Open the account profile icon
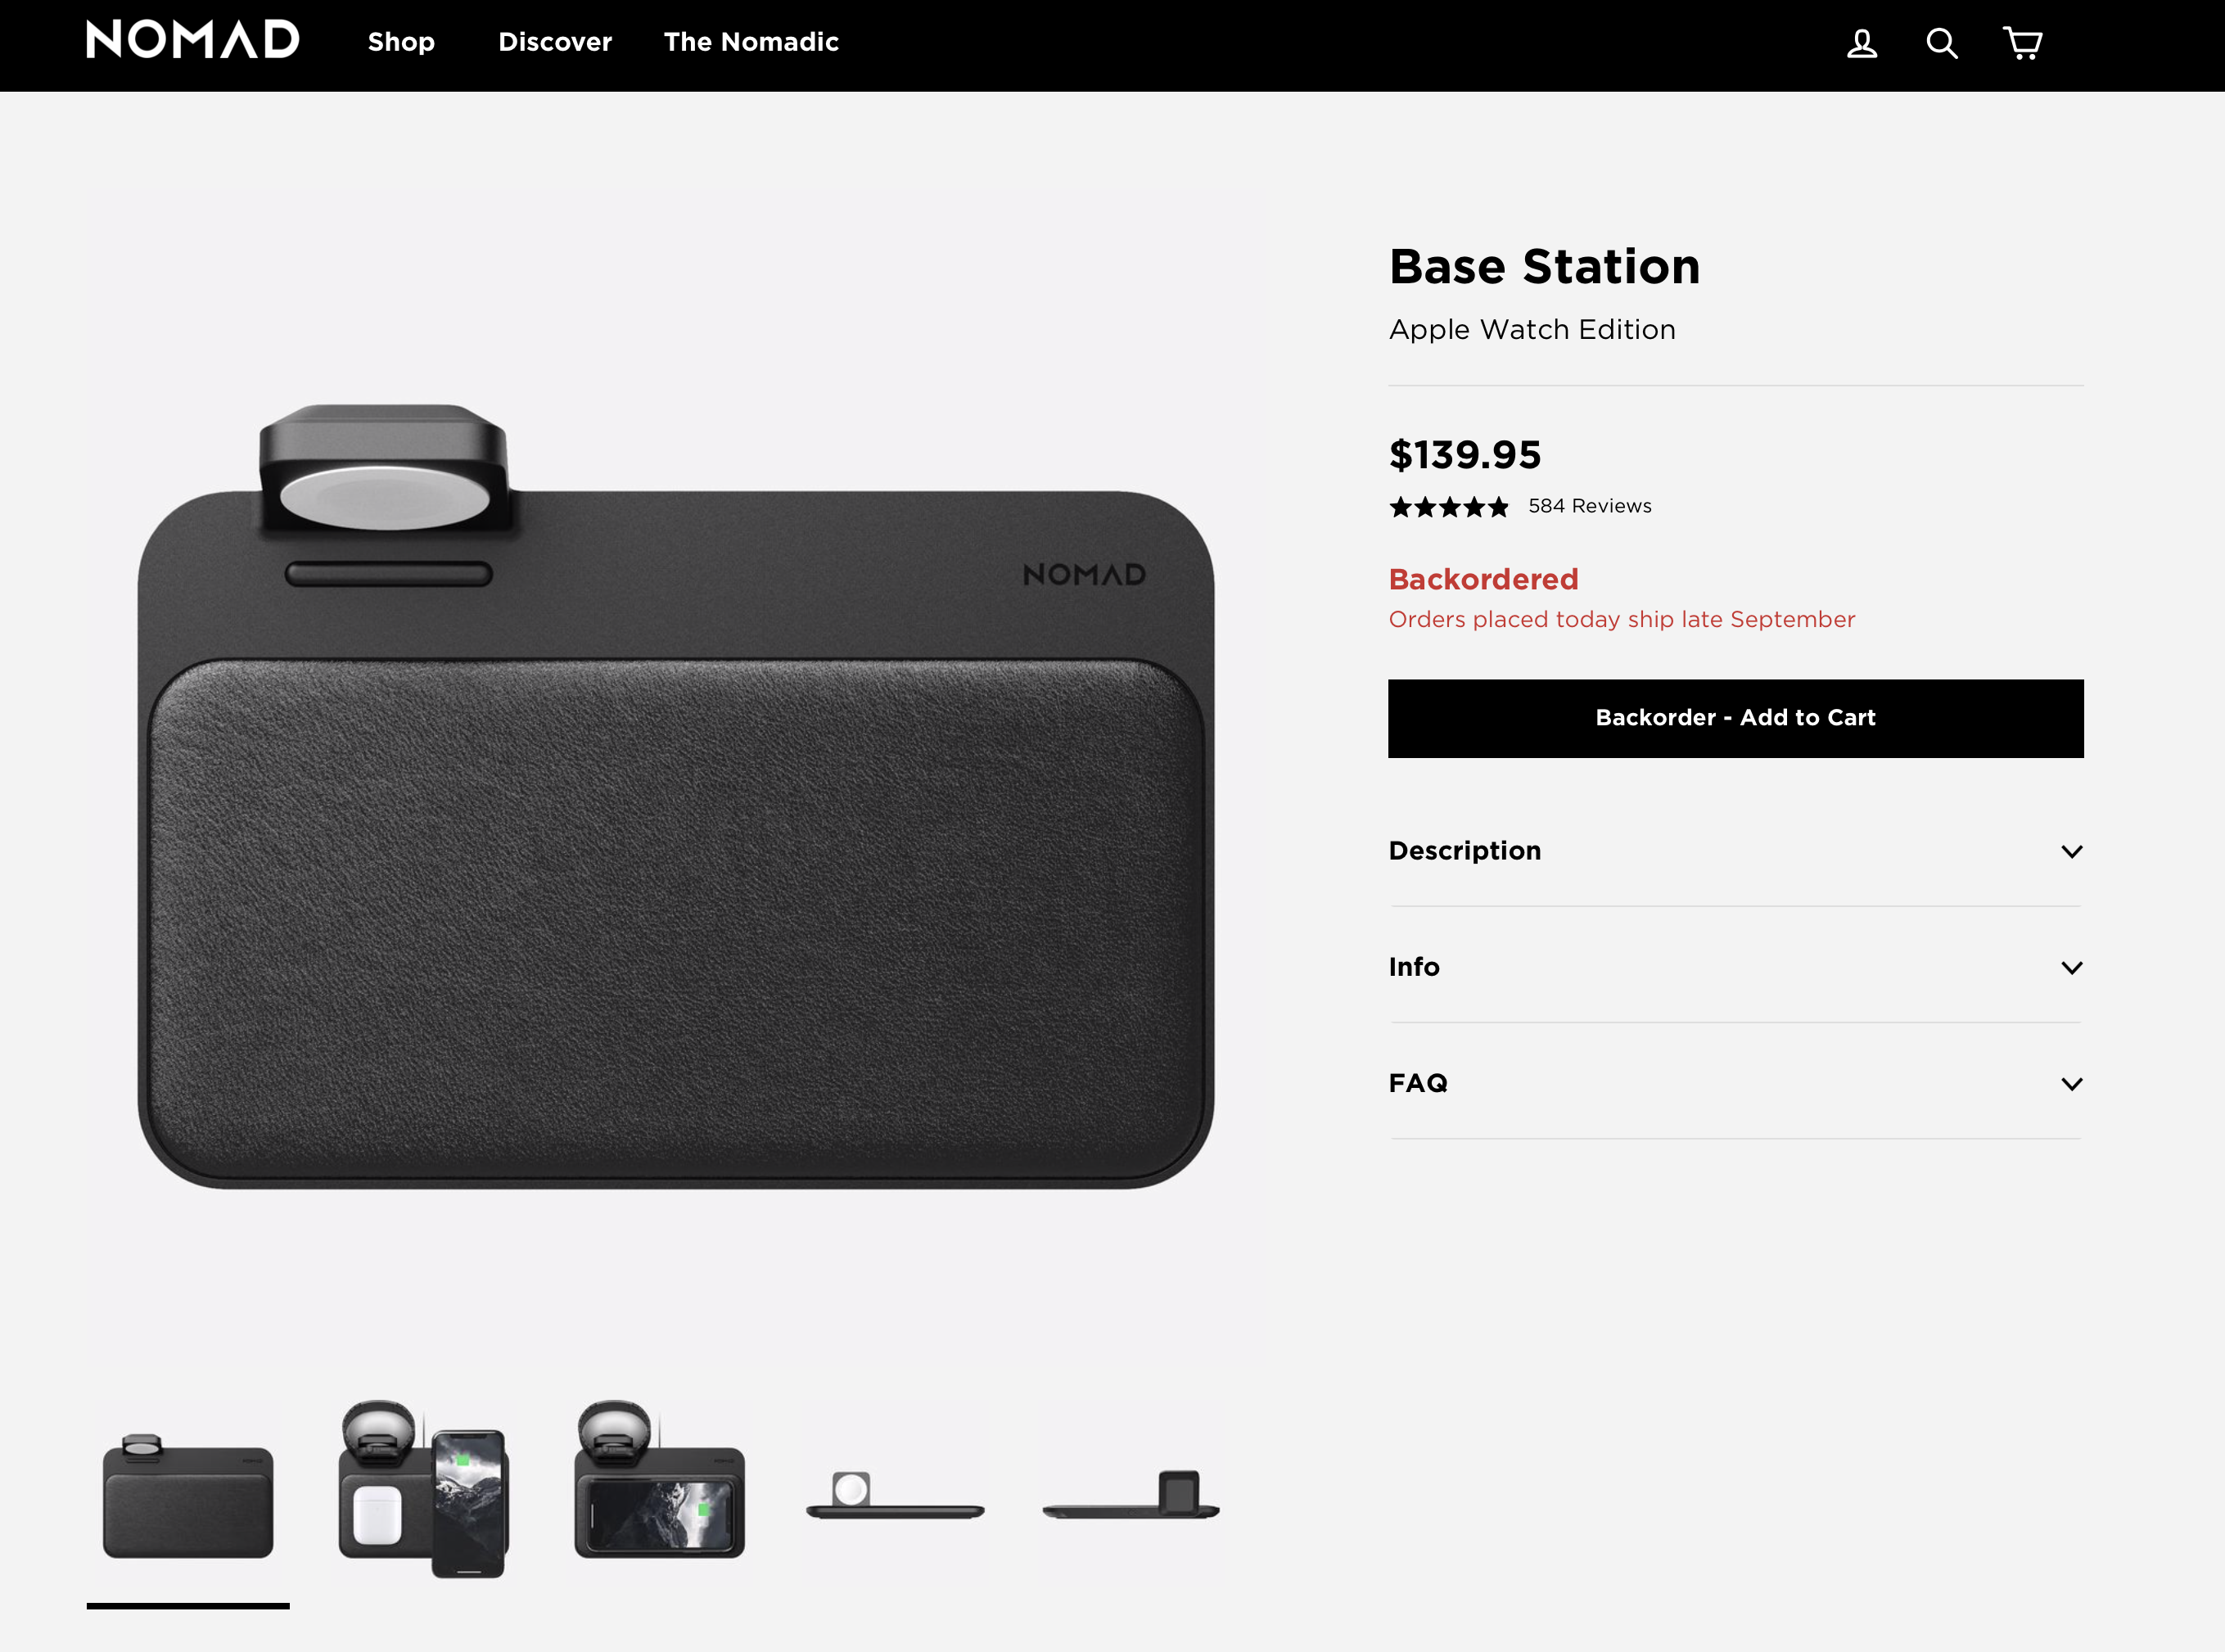Screen dimensions: 2225x1652 point(1861,43)
